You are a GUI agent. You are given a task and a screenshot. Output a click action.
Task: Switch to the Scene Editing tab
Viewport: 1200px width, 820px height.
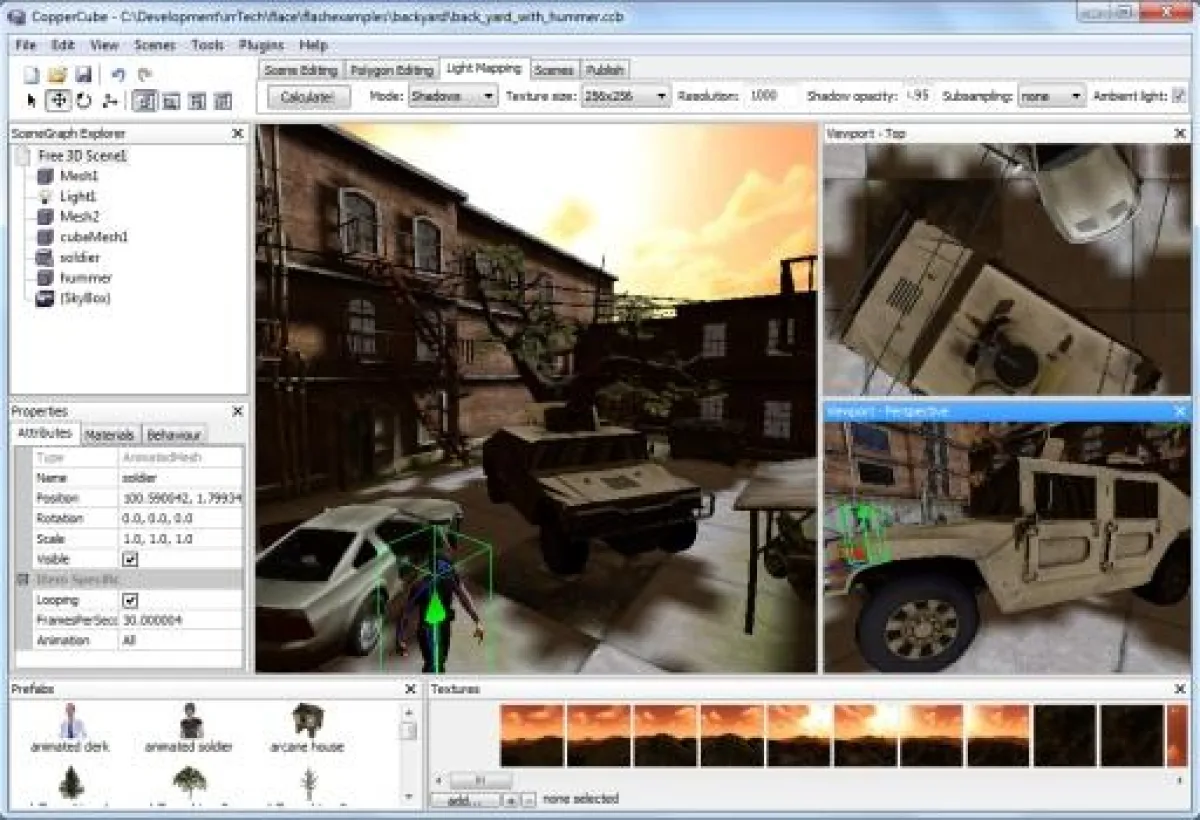pyautogui.click(x=300, y=70)
